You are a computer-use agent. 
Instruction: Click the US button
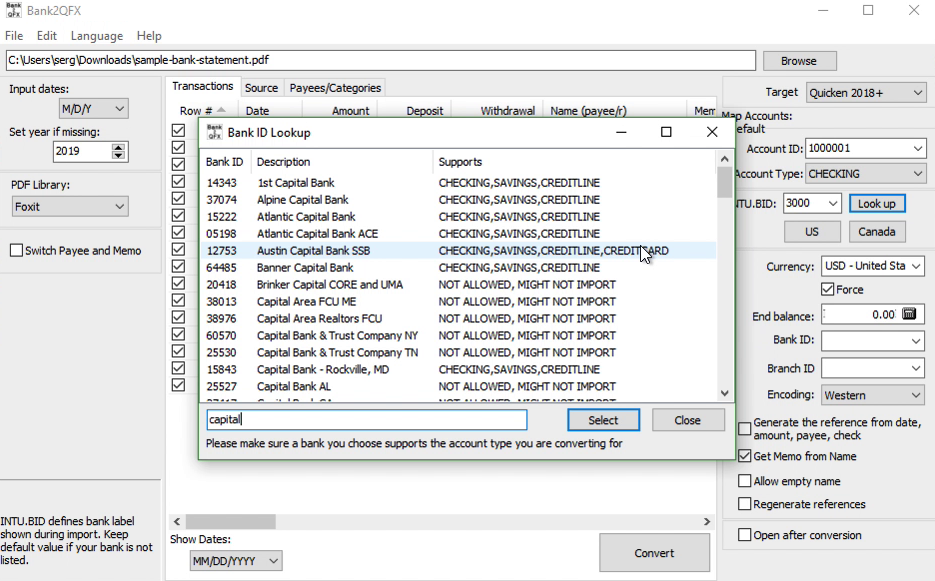(812, 231)
